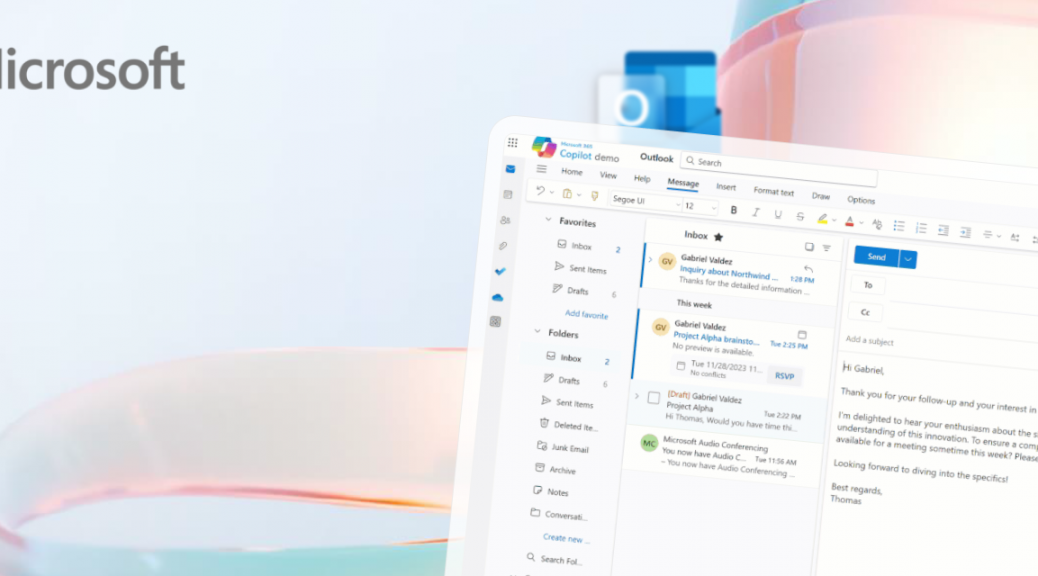1038x576 pixels.
Task: Check the box on the Draft Gabriel Valdez email
Action: pos(653,397)
